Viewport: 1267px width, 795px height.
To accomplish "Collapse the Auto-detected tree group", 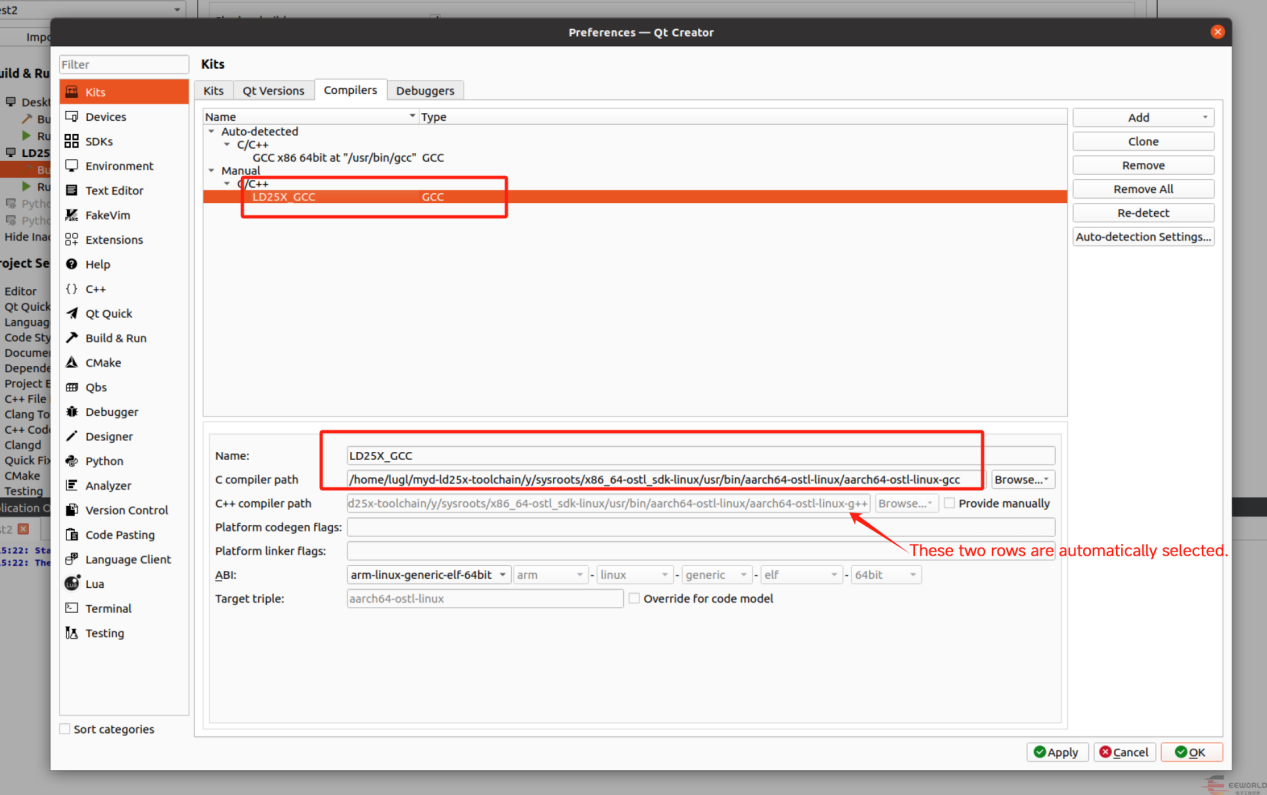I will pos(211,131).
